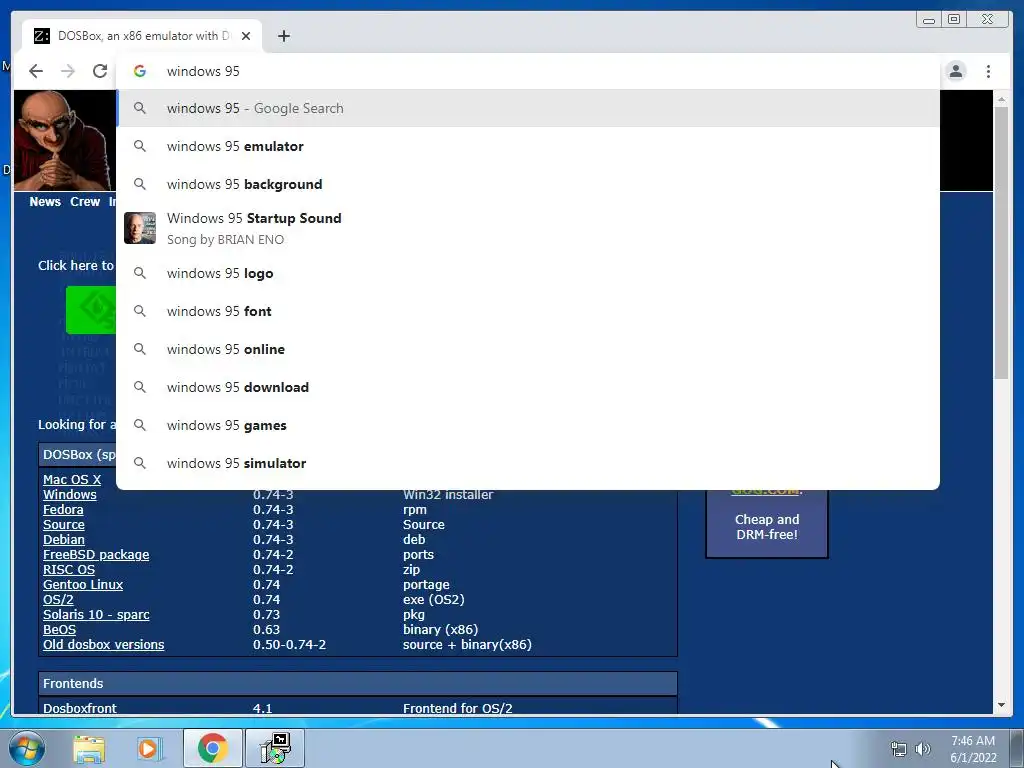The height and width of the screenshot is (768, 1024).
Task: Click the network tray icon
Action: click(899, 749)
